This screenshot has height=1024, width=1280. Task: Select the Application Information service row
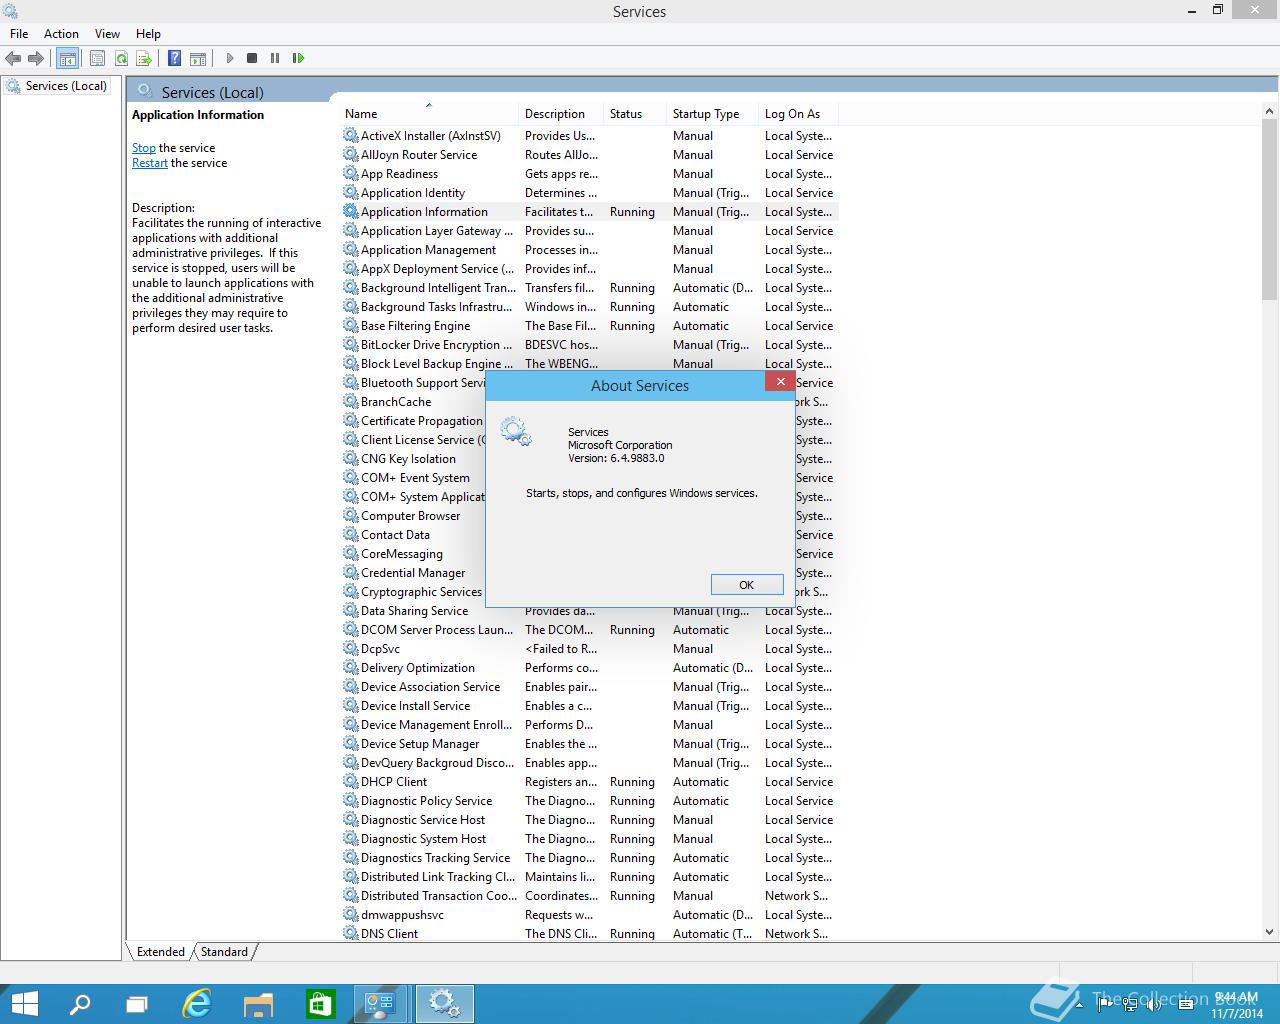click(590, 212)
